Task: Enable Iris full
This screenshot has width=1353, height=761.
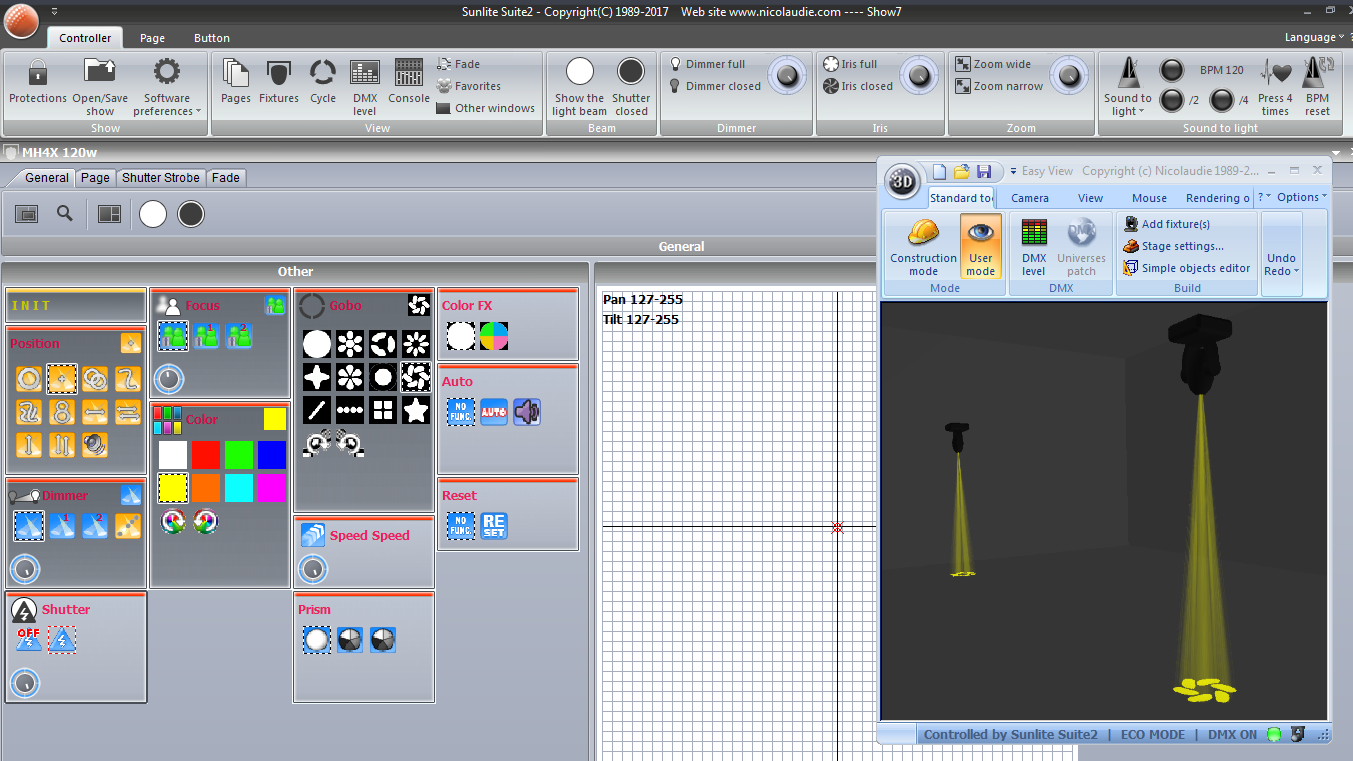Action: point(850,64)
